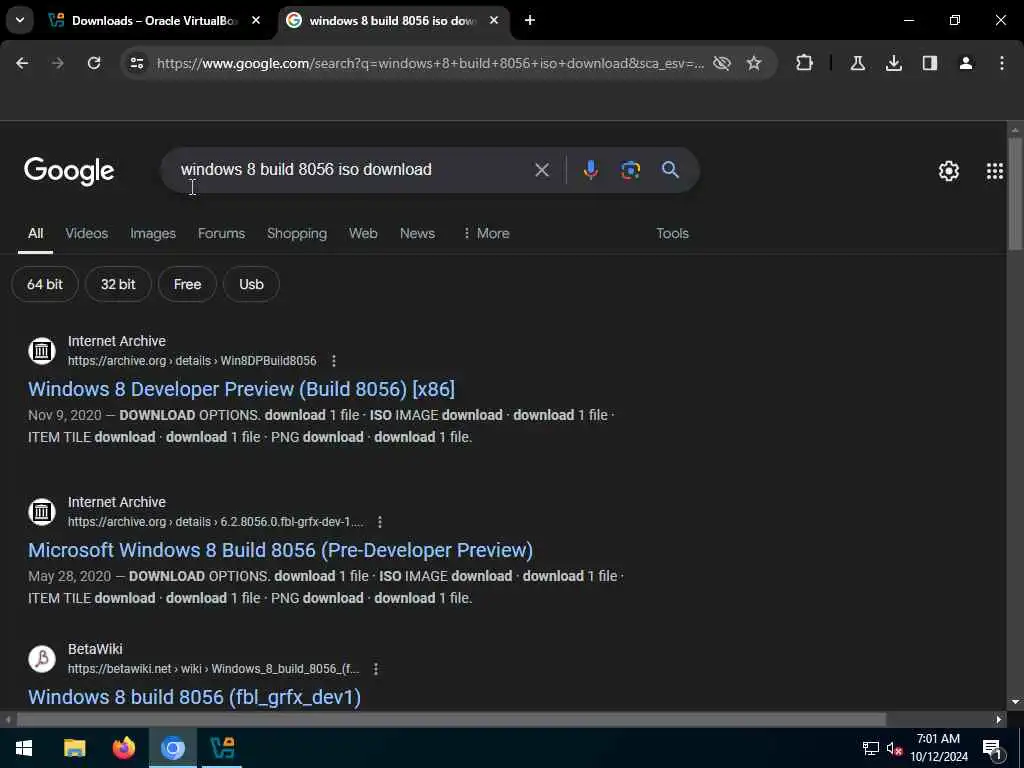This screenshot has height=768, width=1024.
Task: Switch to Forums results
Action: click(x=221, y=234)
